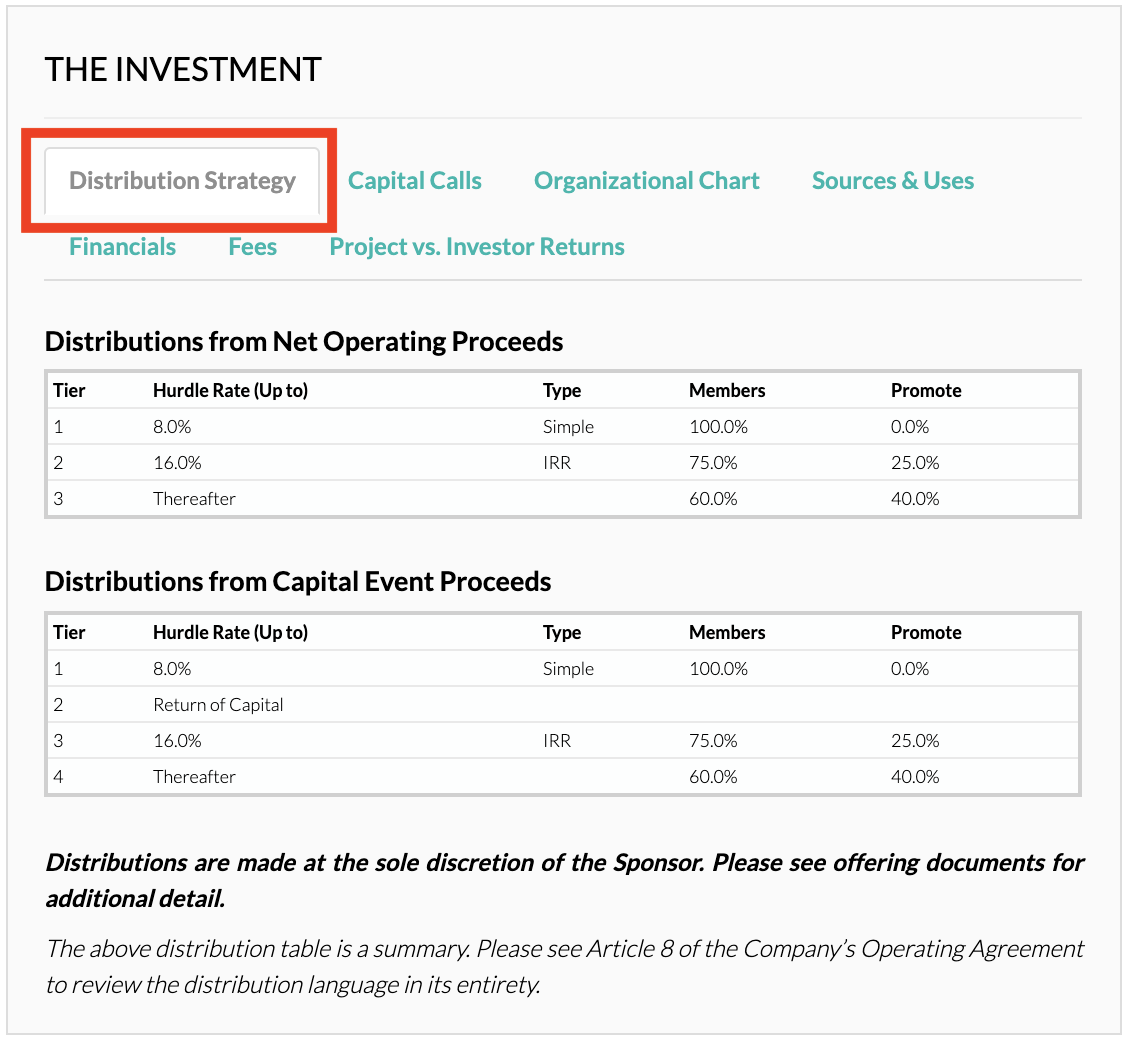The image size is (1126, 1039).
Task: Select the IRR type in Net Operating table
Action: tap(557, 463)
